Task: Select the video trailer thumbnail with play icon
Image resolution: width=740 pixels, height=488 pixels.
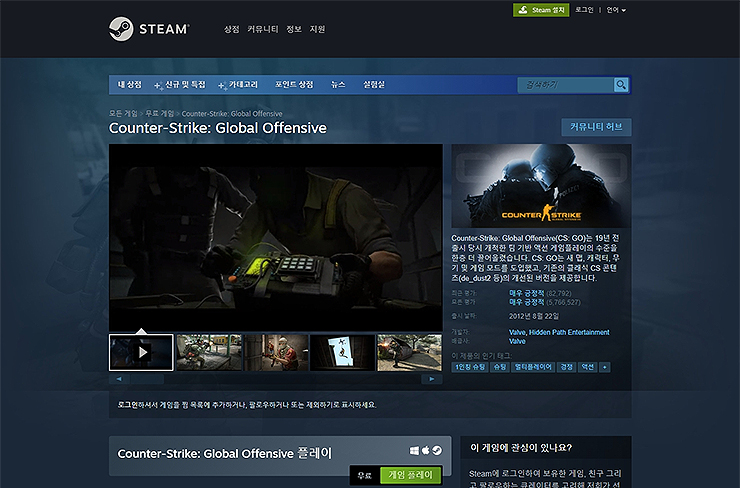Action: [141, 353]
